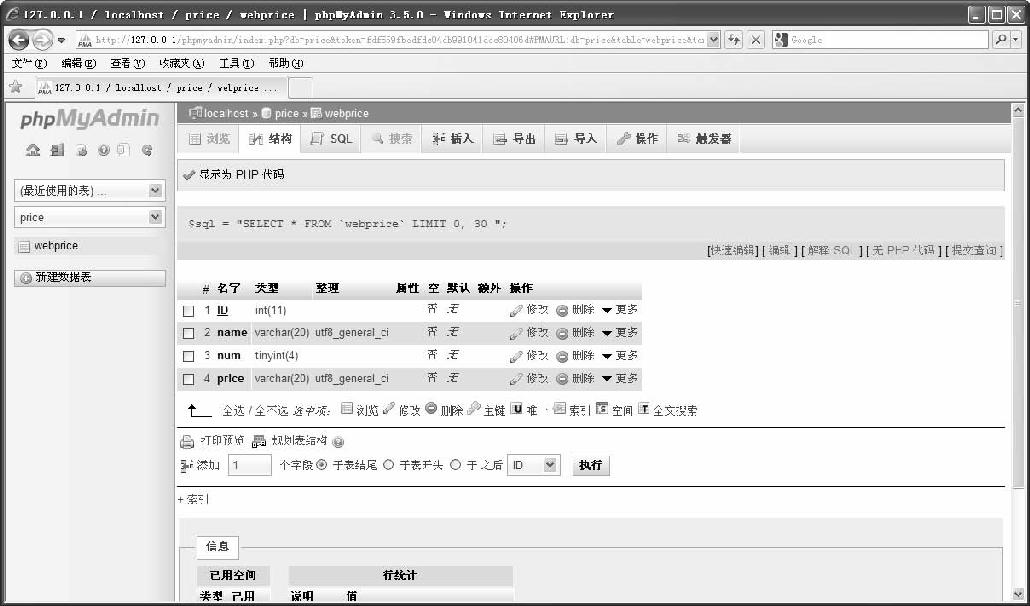Click the phpMyAdmin home icon in sidebar
Viewport: 1030px width, 606px height.
(x=33, y=150)
